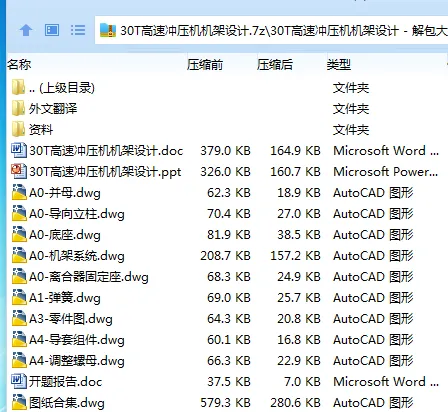Click the AutoCAD icon of A3-零件图.dwg

(19, 319)
